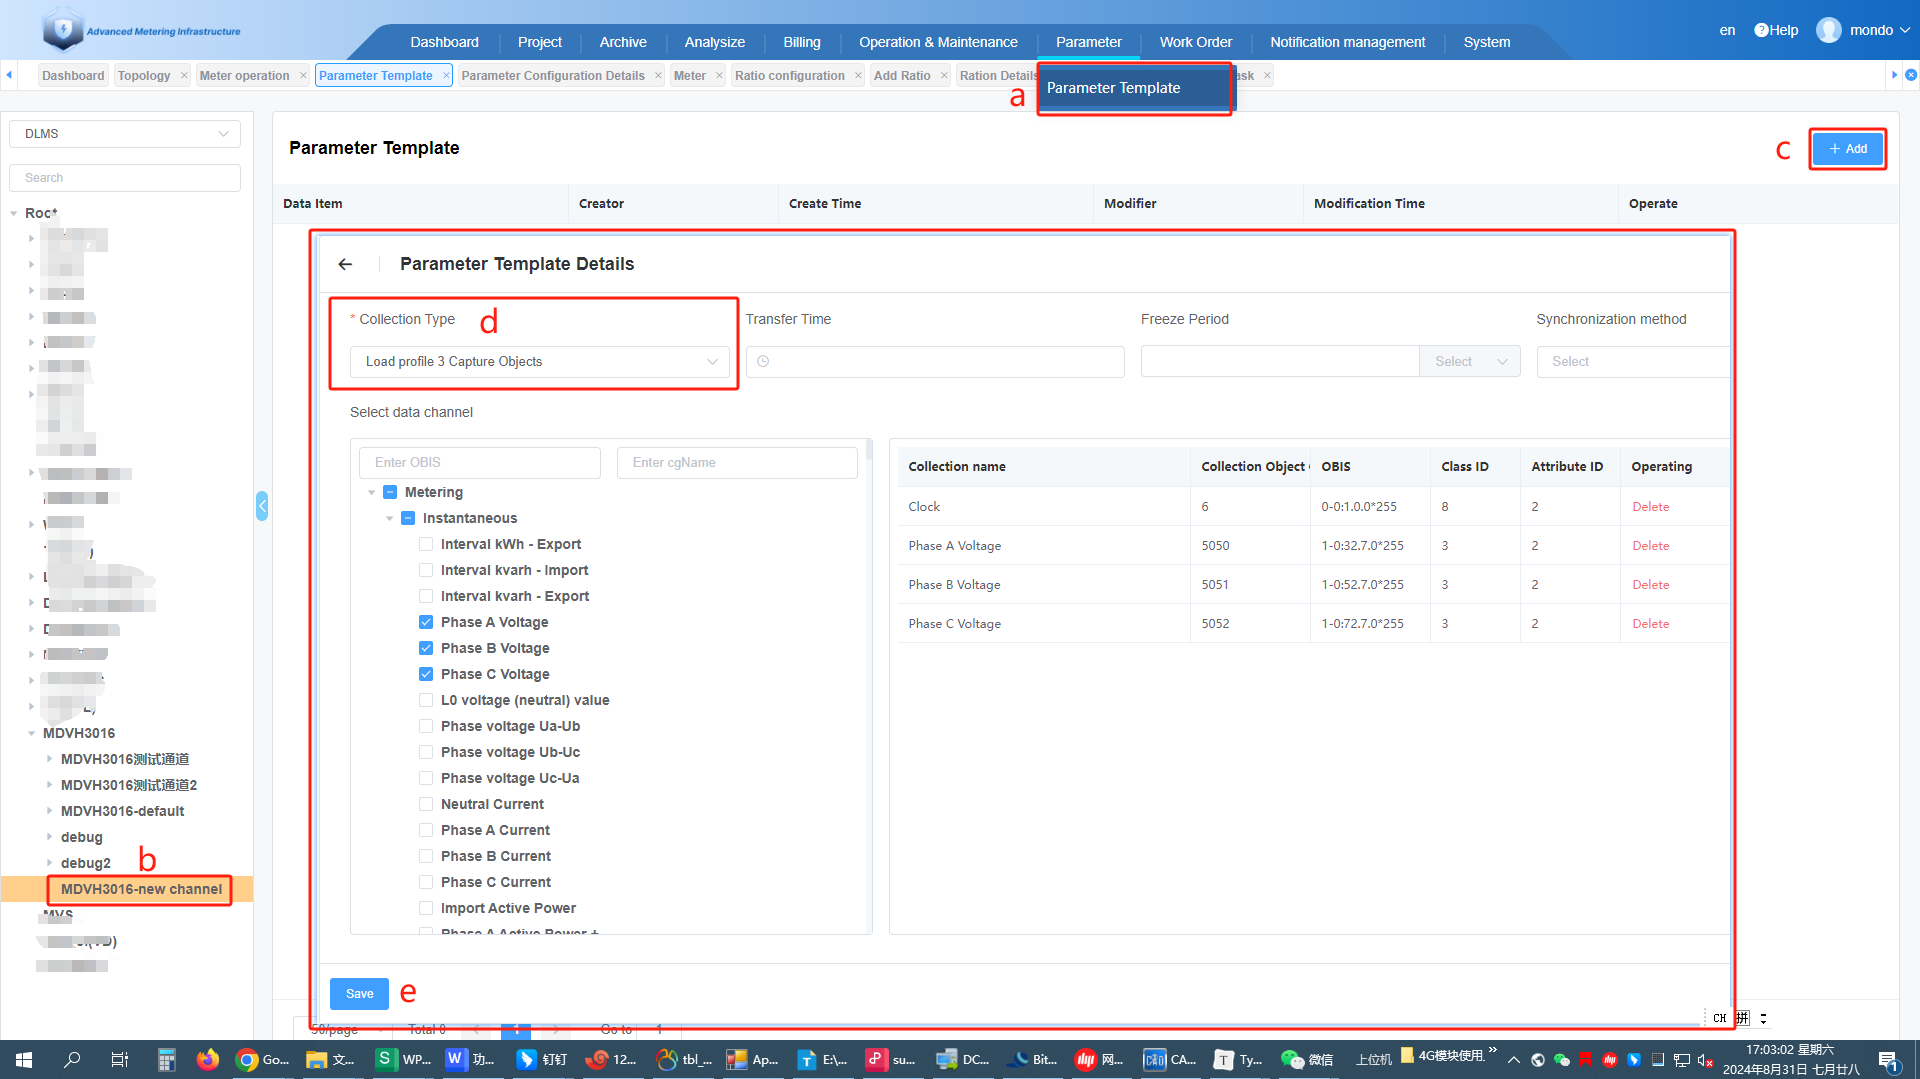Click the Save button
Image resolution: width=1920 pixels, height=1079 pixels.
pyautogui.click(x=359, y=993)
